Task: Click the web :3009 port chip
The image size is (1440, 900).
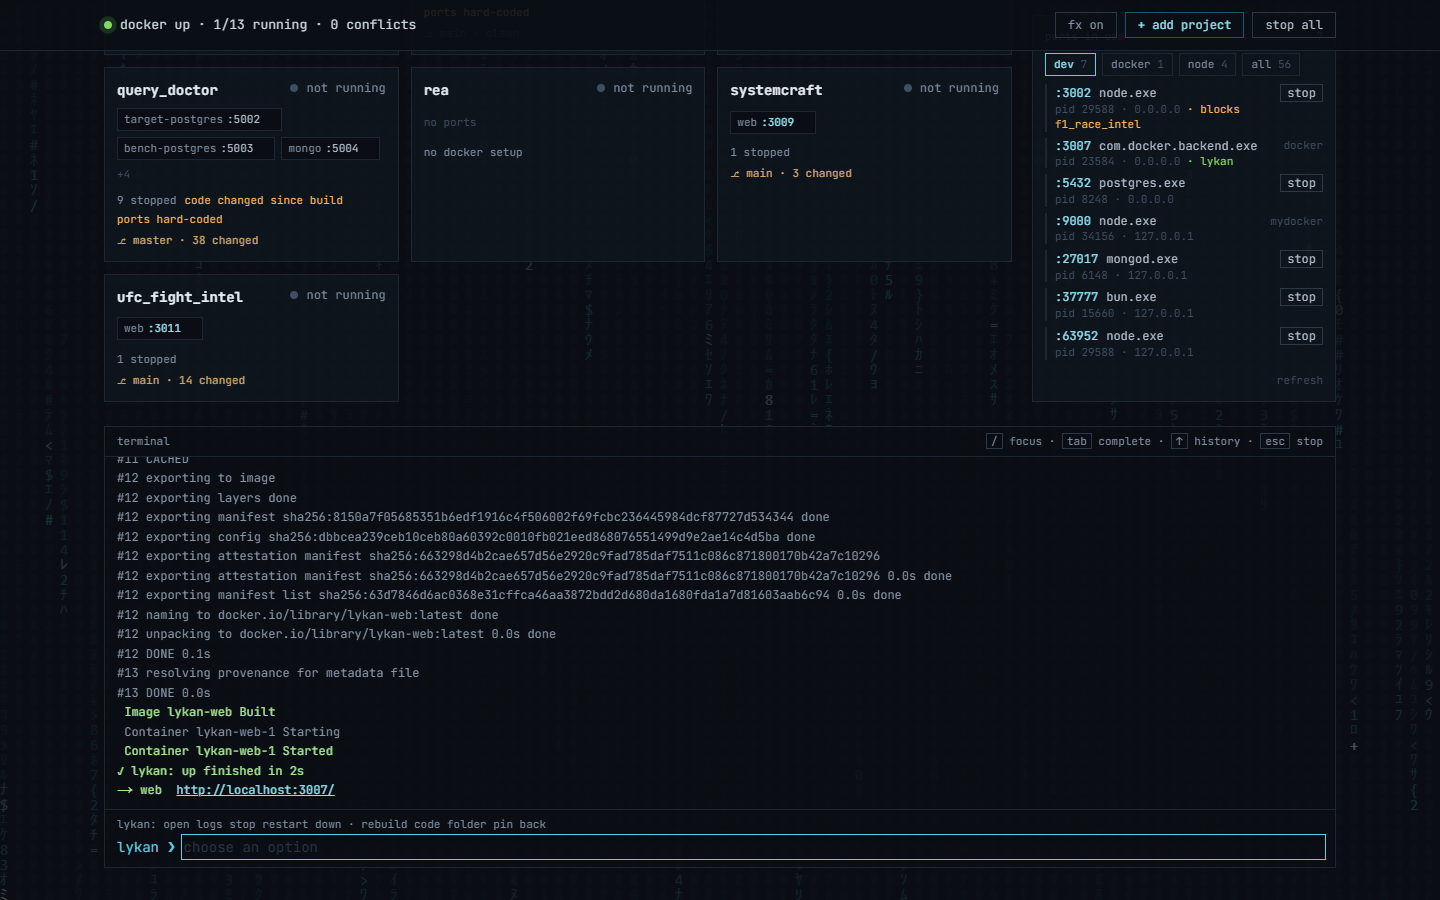Action: 773,122
